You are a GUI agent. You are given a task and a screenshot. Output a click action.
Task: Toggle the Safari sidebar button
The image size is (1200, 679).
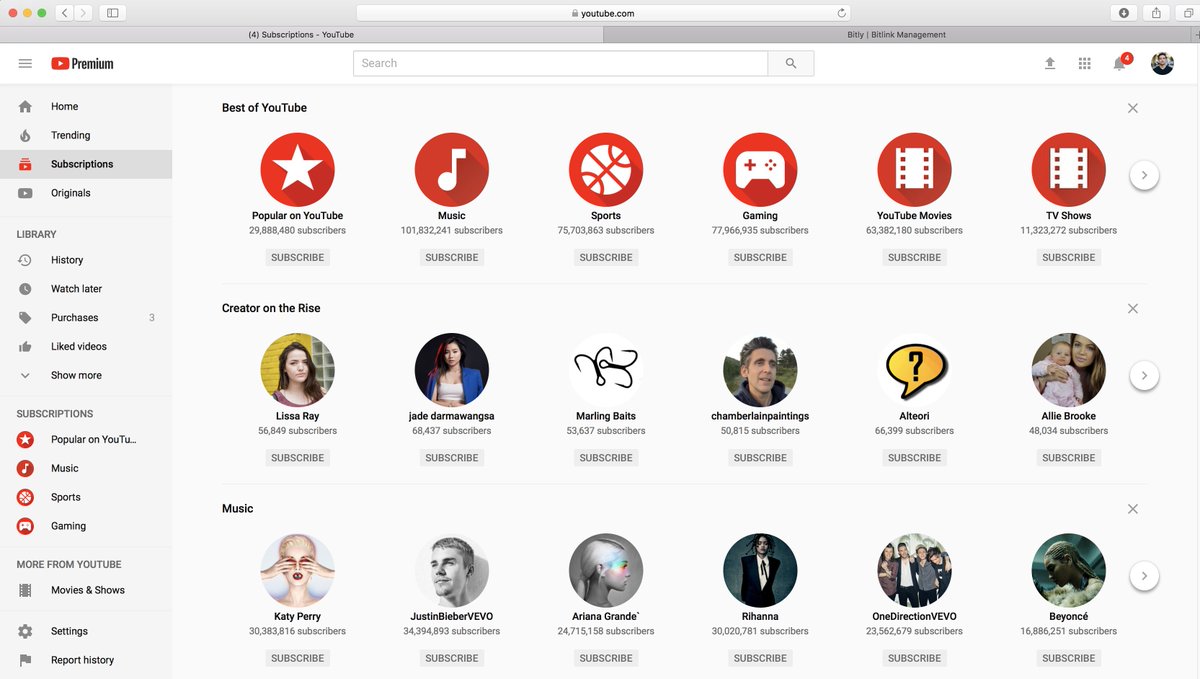pos(112,13)
